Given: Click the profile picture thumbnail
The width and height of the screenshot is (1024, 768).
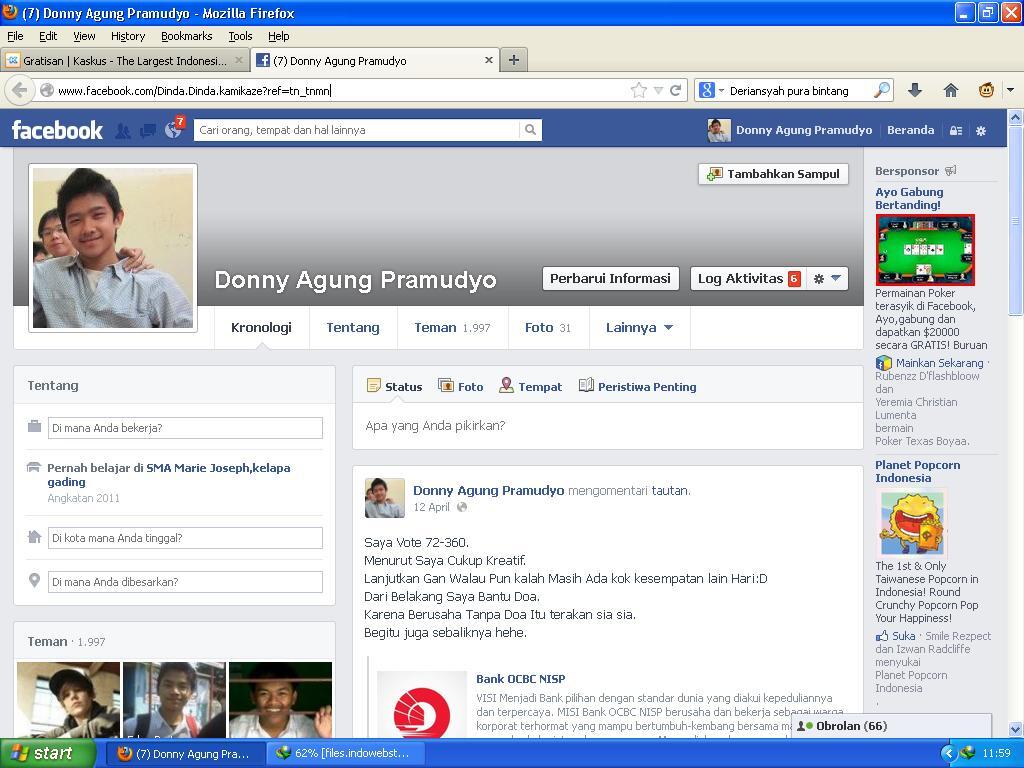Looking at the screenshot, I should [113, 248].
